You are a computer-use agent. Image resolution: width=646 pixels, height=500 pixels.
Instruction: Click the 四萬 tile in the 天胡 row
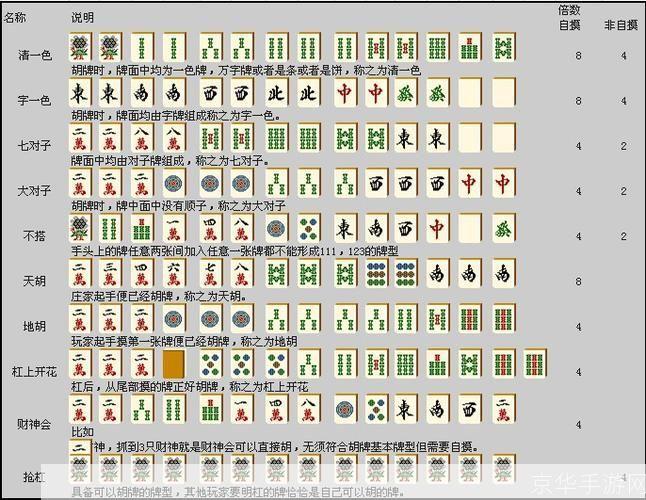tap(143, 273)
